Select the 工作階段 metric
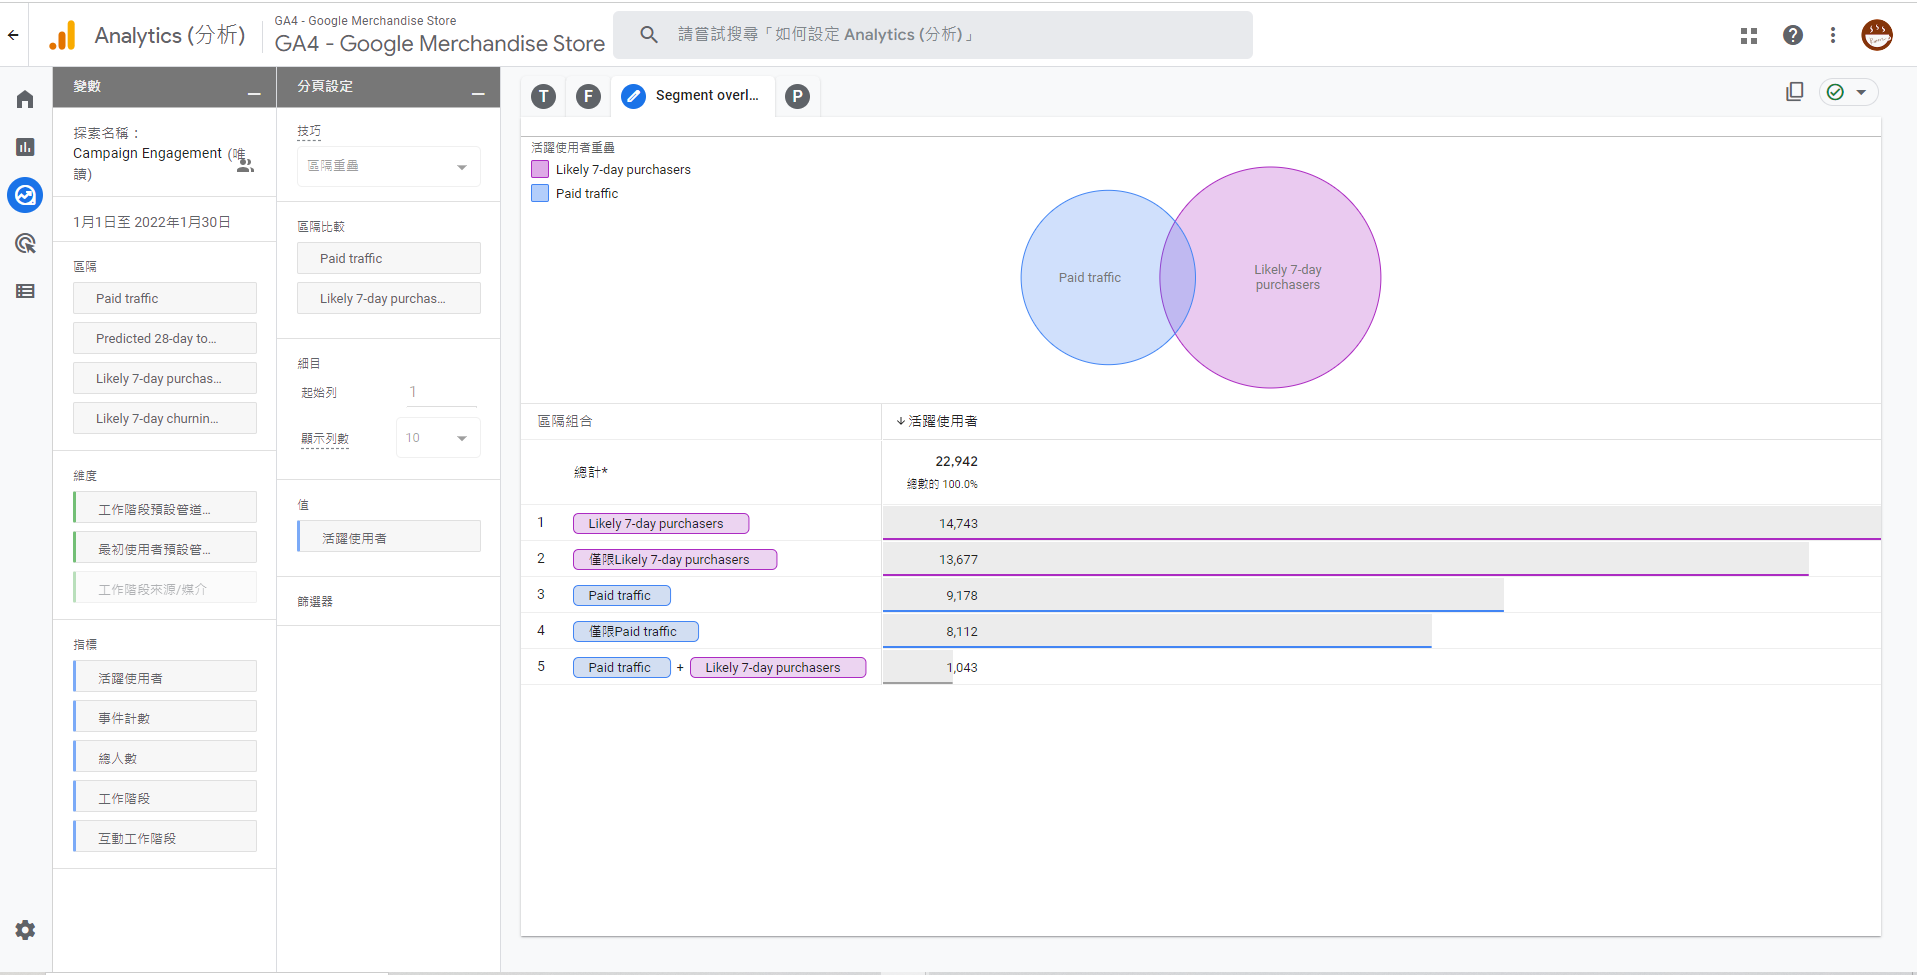 coord(165,797)
